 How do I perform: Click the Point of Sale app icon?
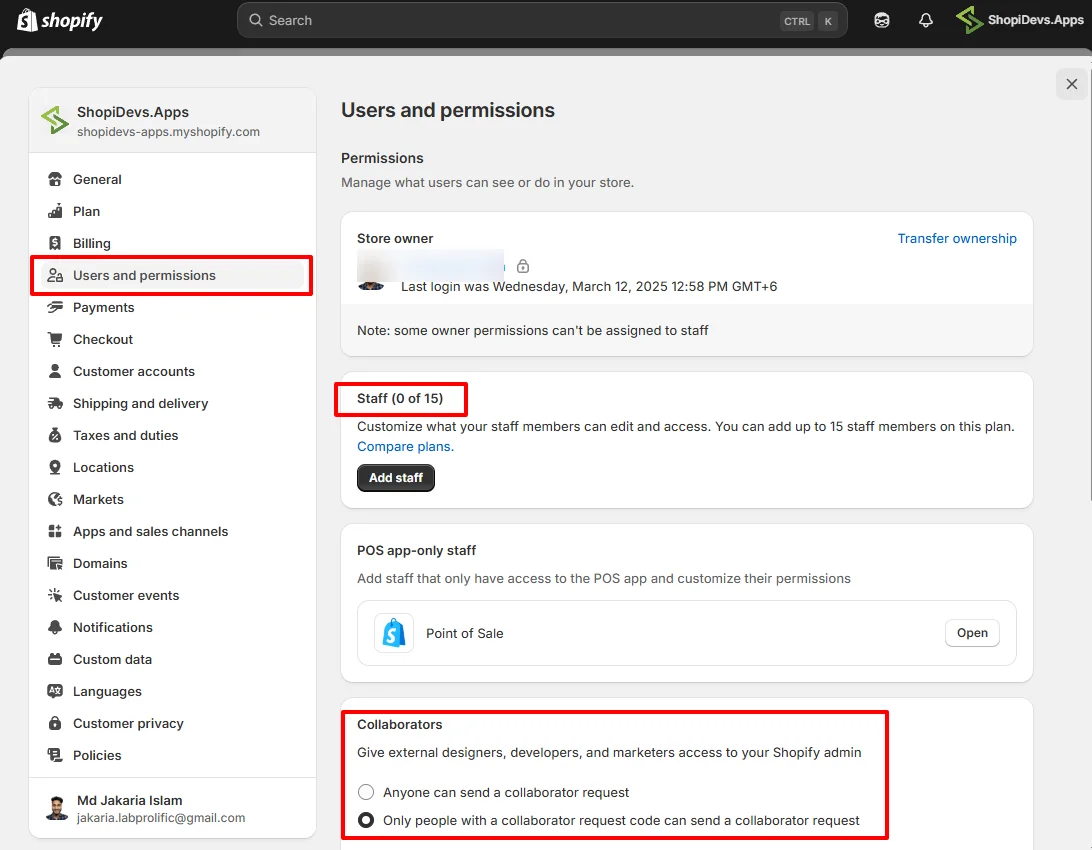(394, 633)
